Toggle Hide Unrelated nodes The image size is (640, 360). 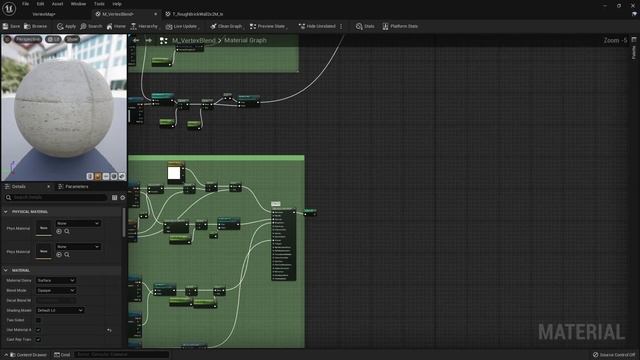317,26
